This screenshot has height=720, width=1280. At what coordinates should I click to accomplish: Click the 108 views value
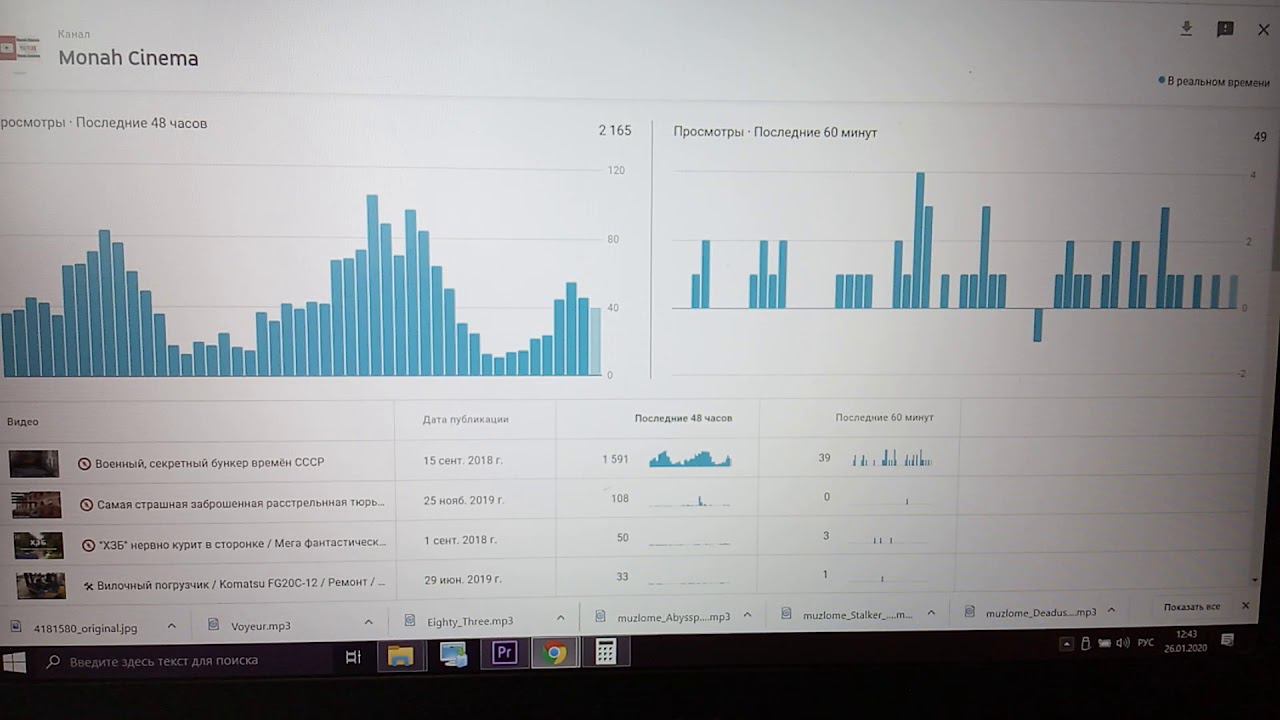coord(619,498)
